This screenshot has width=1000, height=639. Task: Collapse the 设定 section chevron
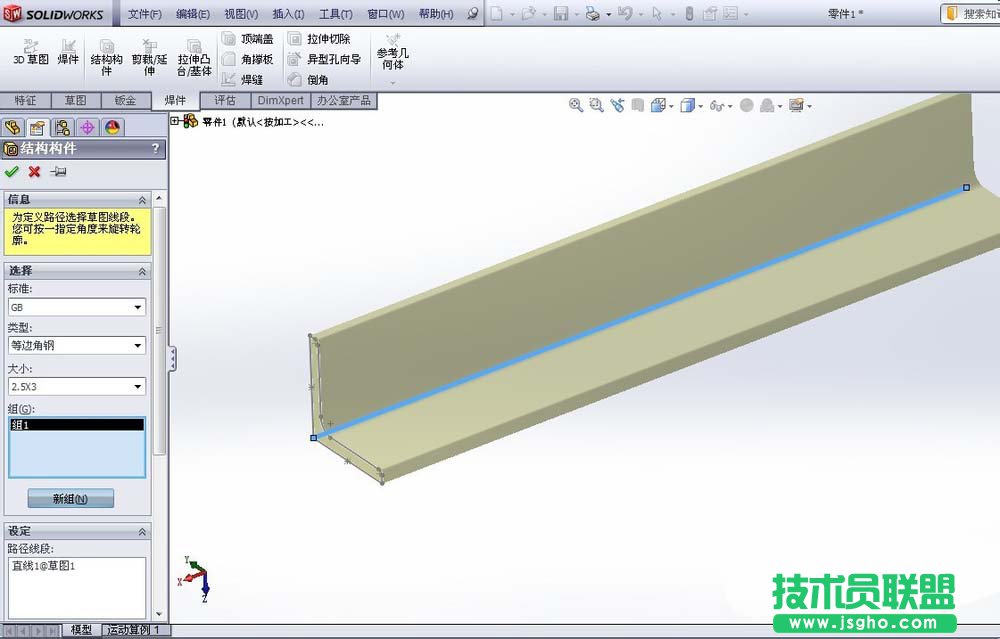click(142, 530)
